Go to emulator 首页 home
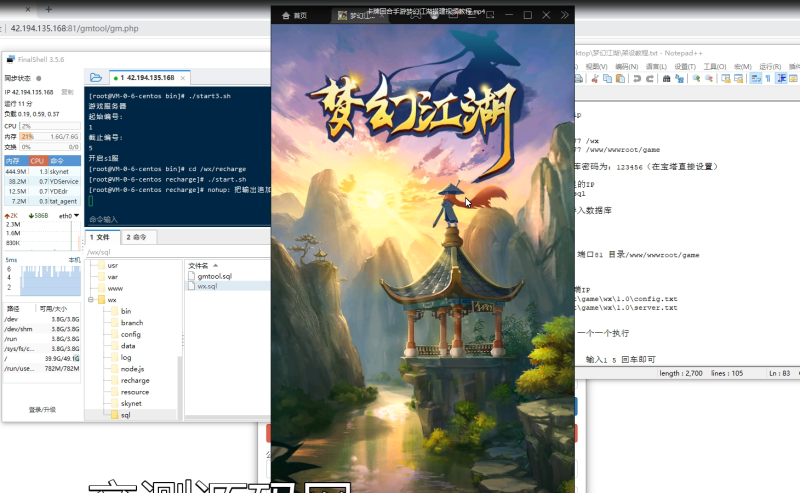Image resolution: width=800 pixels, height=493 pixels. 294,15
